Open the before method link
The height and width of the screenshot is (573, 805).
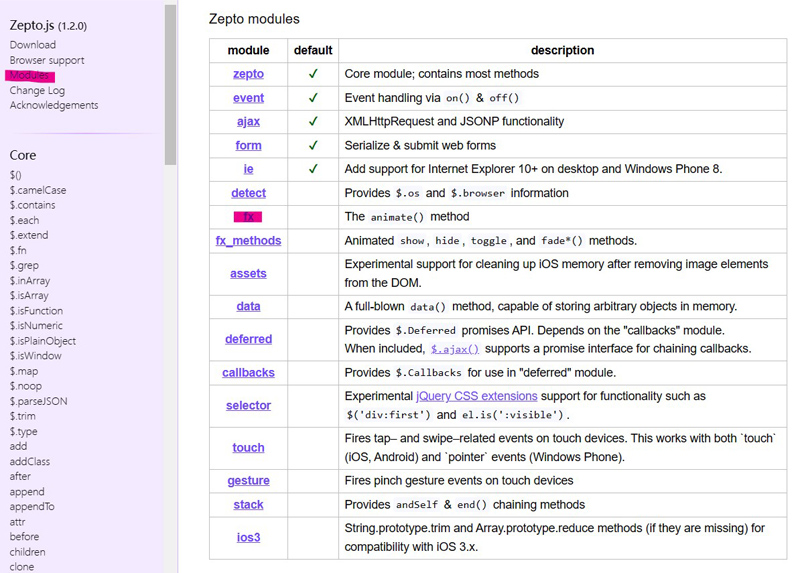click(24, 537)
